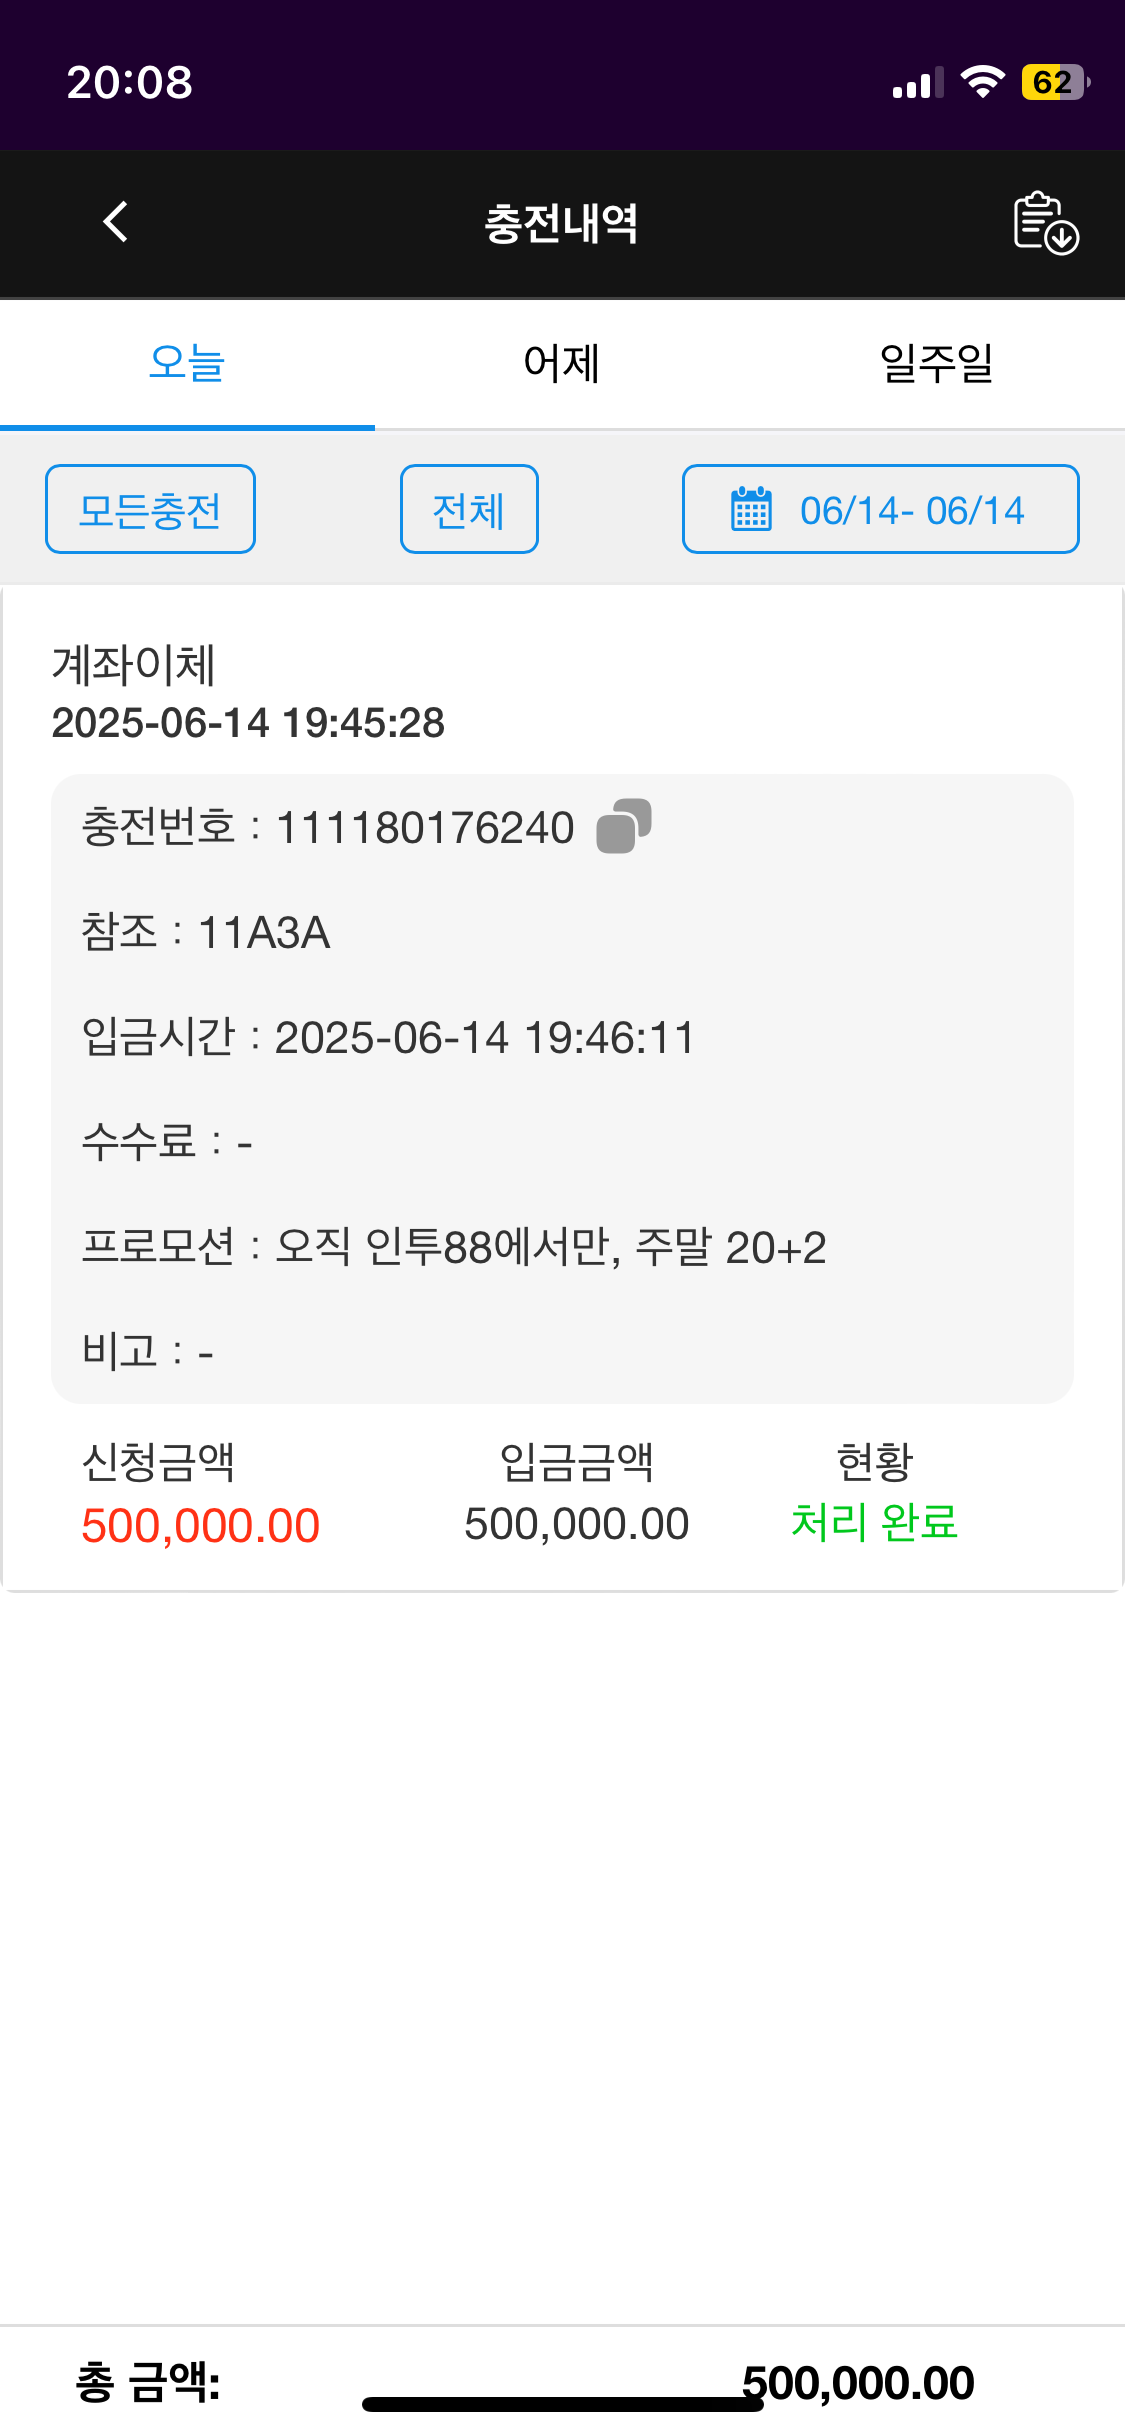The height and width of the screenshot is (2436, 1125).
Task: Tap the 충전내역 page title
Action: point(561,223)
